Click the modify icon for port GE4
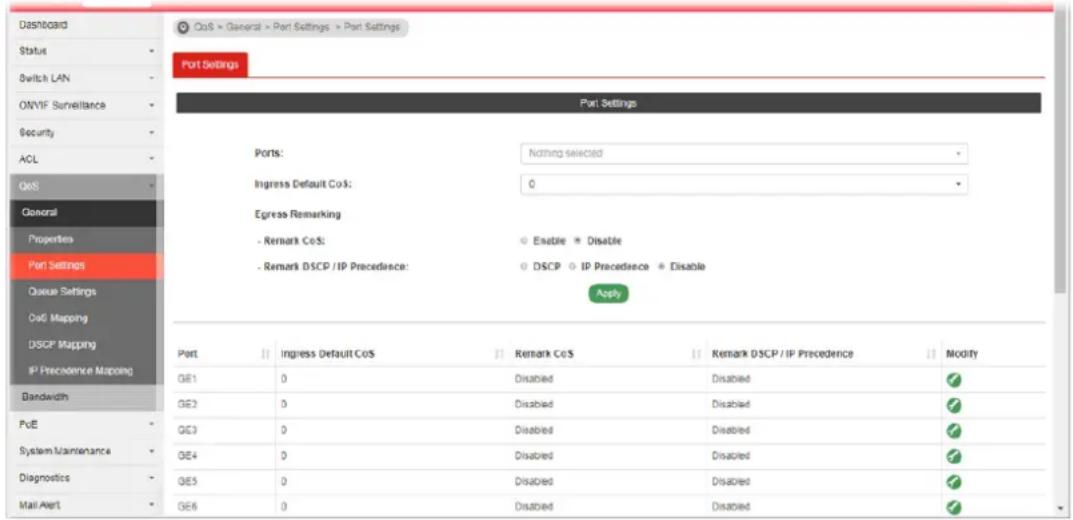The image size is (1073, 520). [x=955, y=456]
